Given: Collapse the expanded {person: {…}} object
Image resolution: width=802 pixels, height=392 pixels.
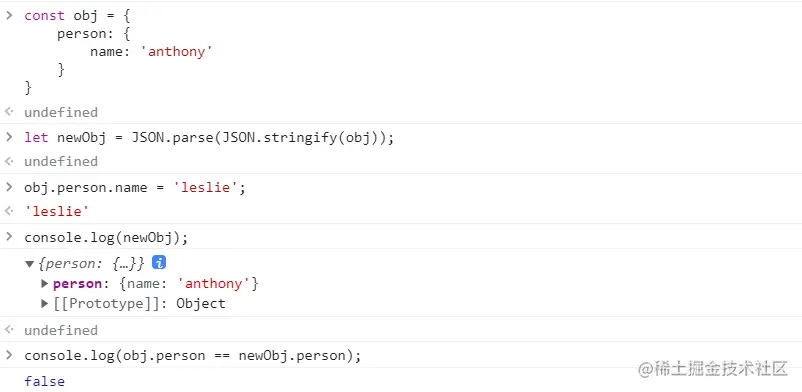Looking at the screenshot, I should click(30, 264).
